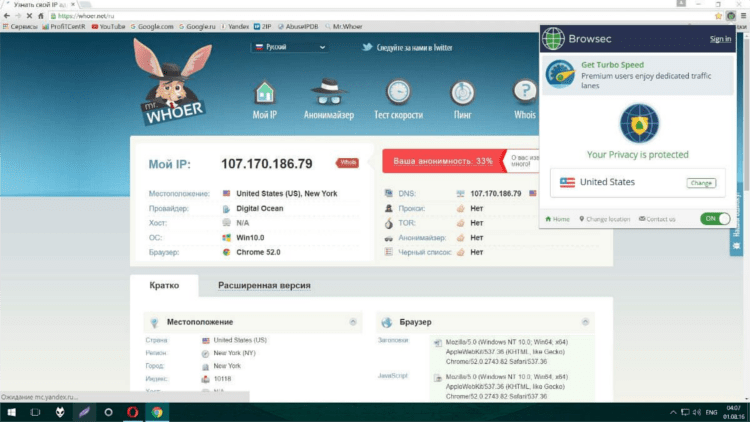Open the Русский language dropdown
Viewport: 750px width, 422px height.
pyautogui.click(x=289, y=47)
